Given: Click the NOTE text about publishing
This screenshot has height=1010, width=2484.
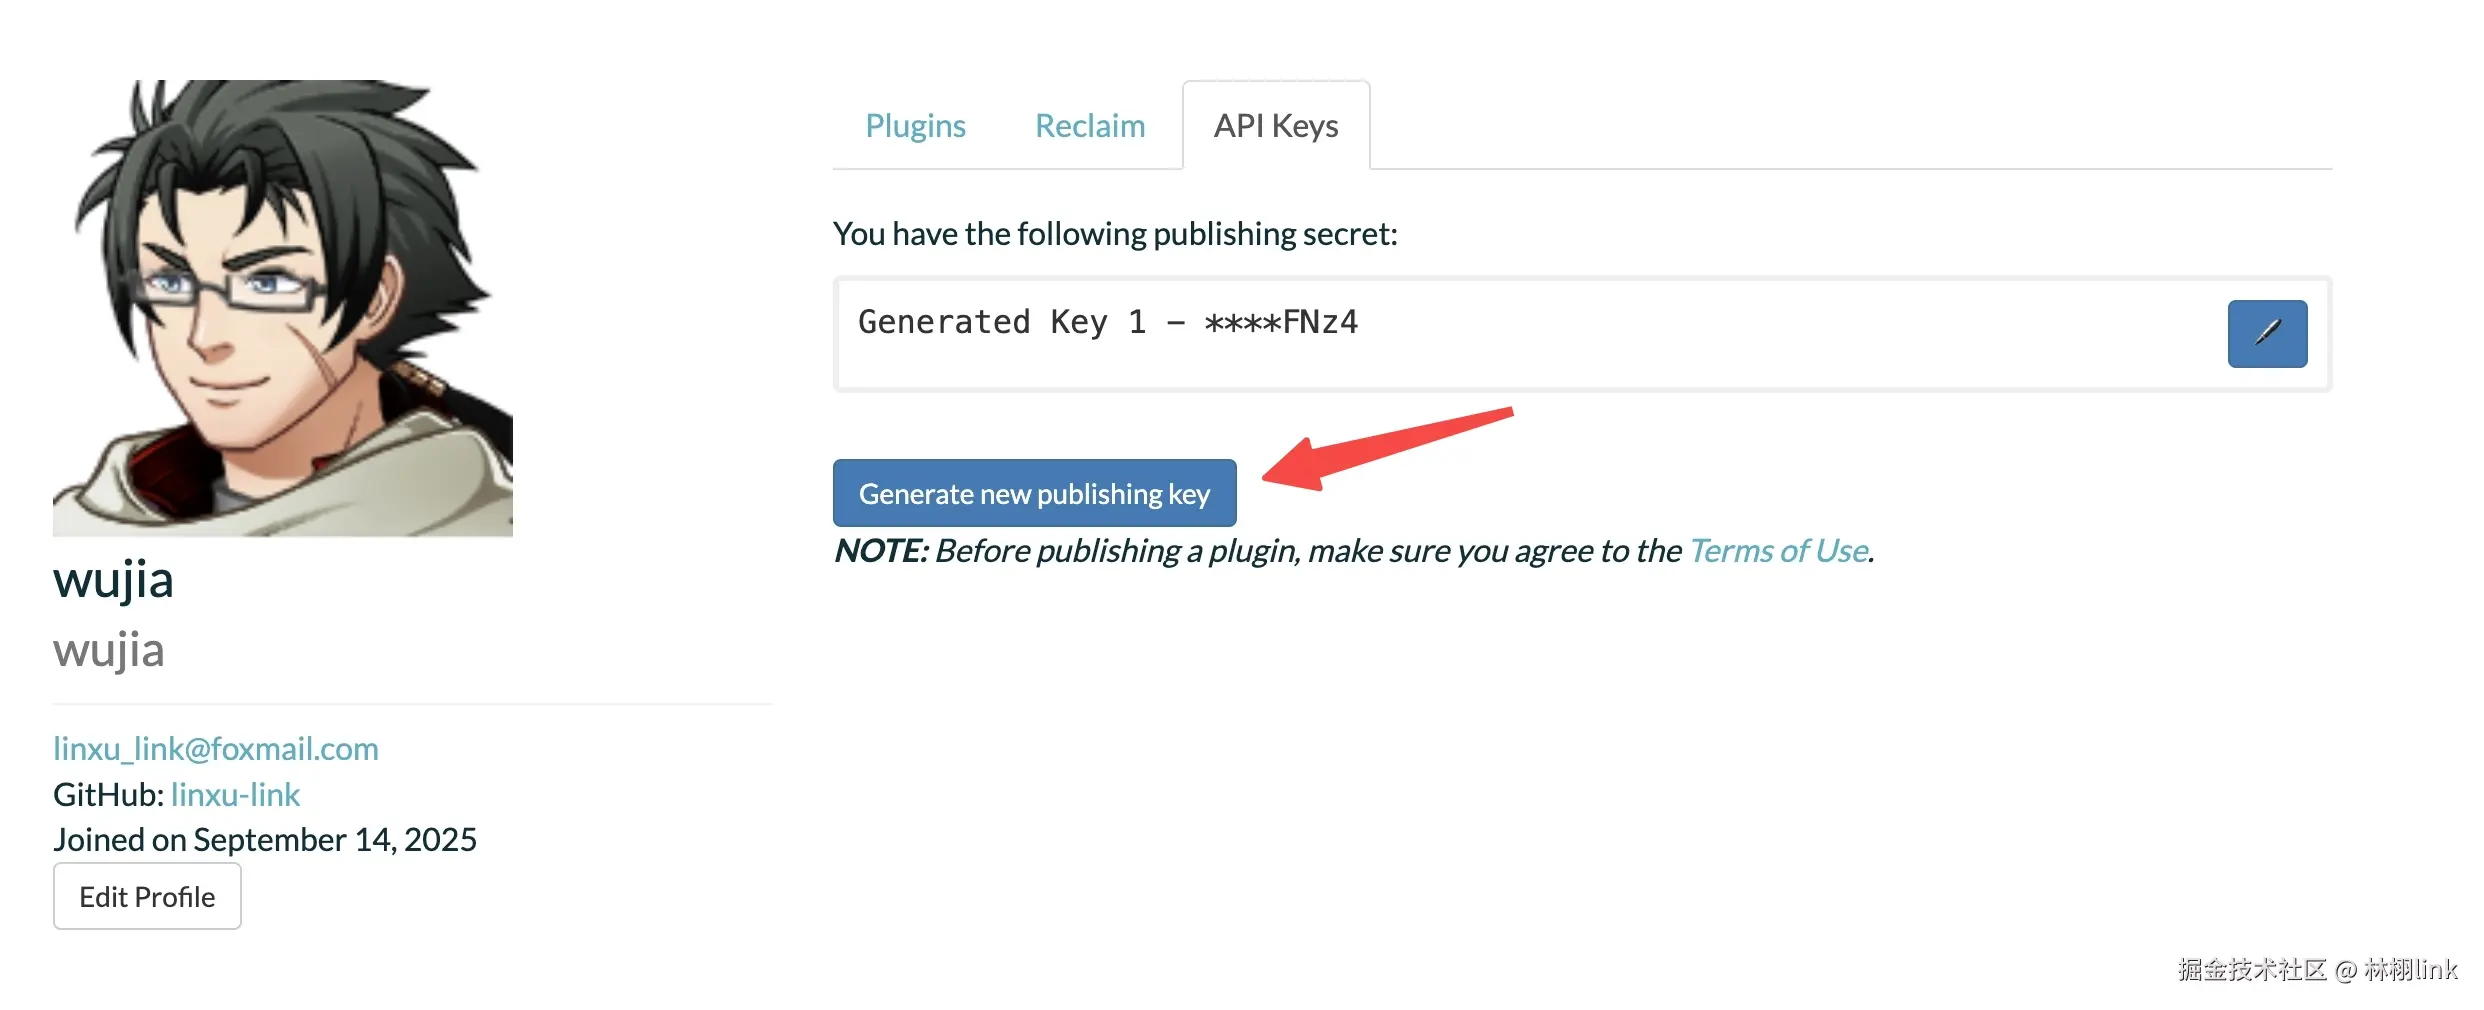Looking at the screenshot, I should (1354, 551).
